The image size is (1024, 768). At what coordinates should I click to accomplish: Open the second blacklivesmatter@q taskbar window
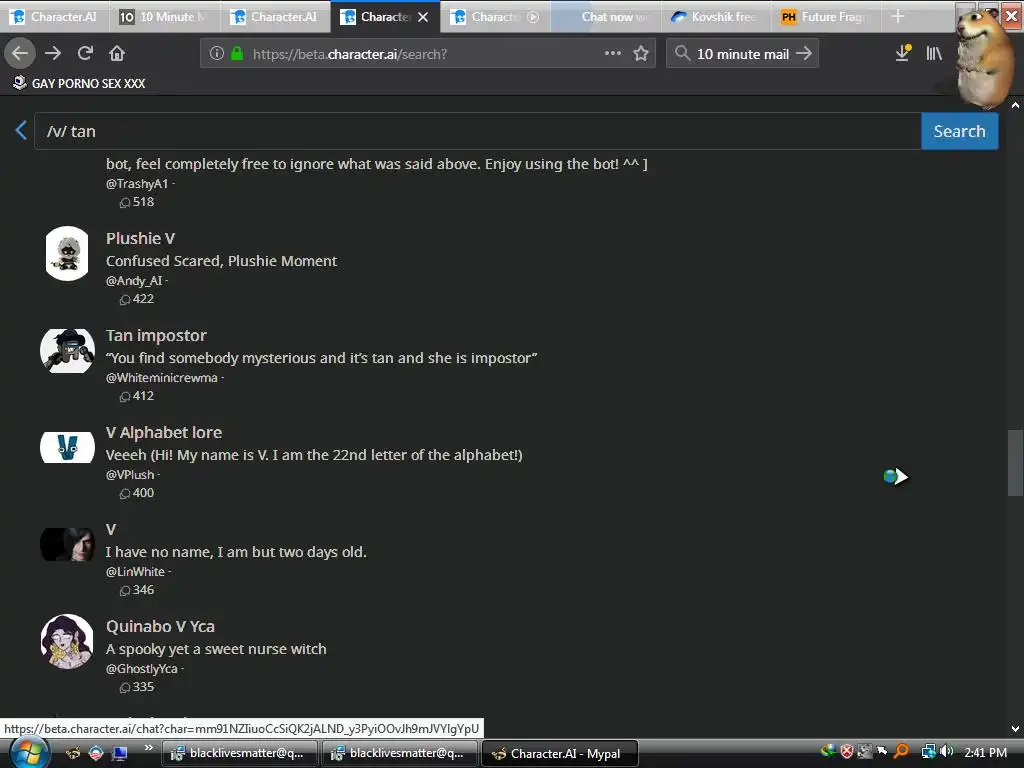coord(400,754)
